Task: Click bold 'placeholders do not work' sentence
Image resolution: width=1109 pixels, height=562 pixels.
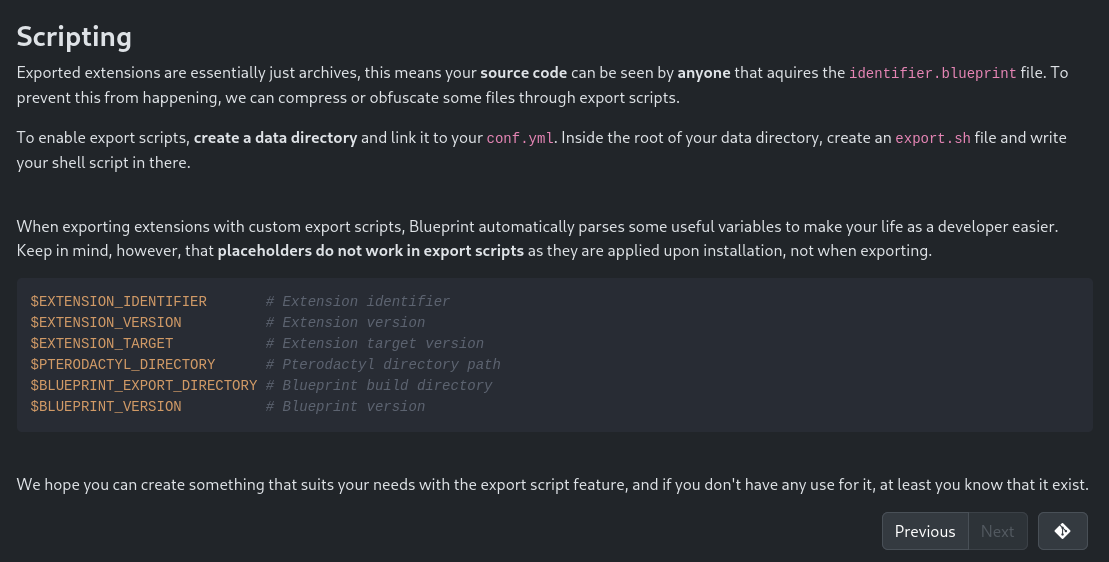Action: 371,251
